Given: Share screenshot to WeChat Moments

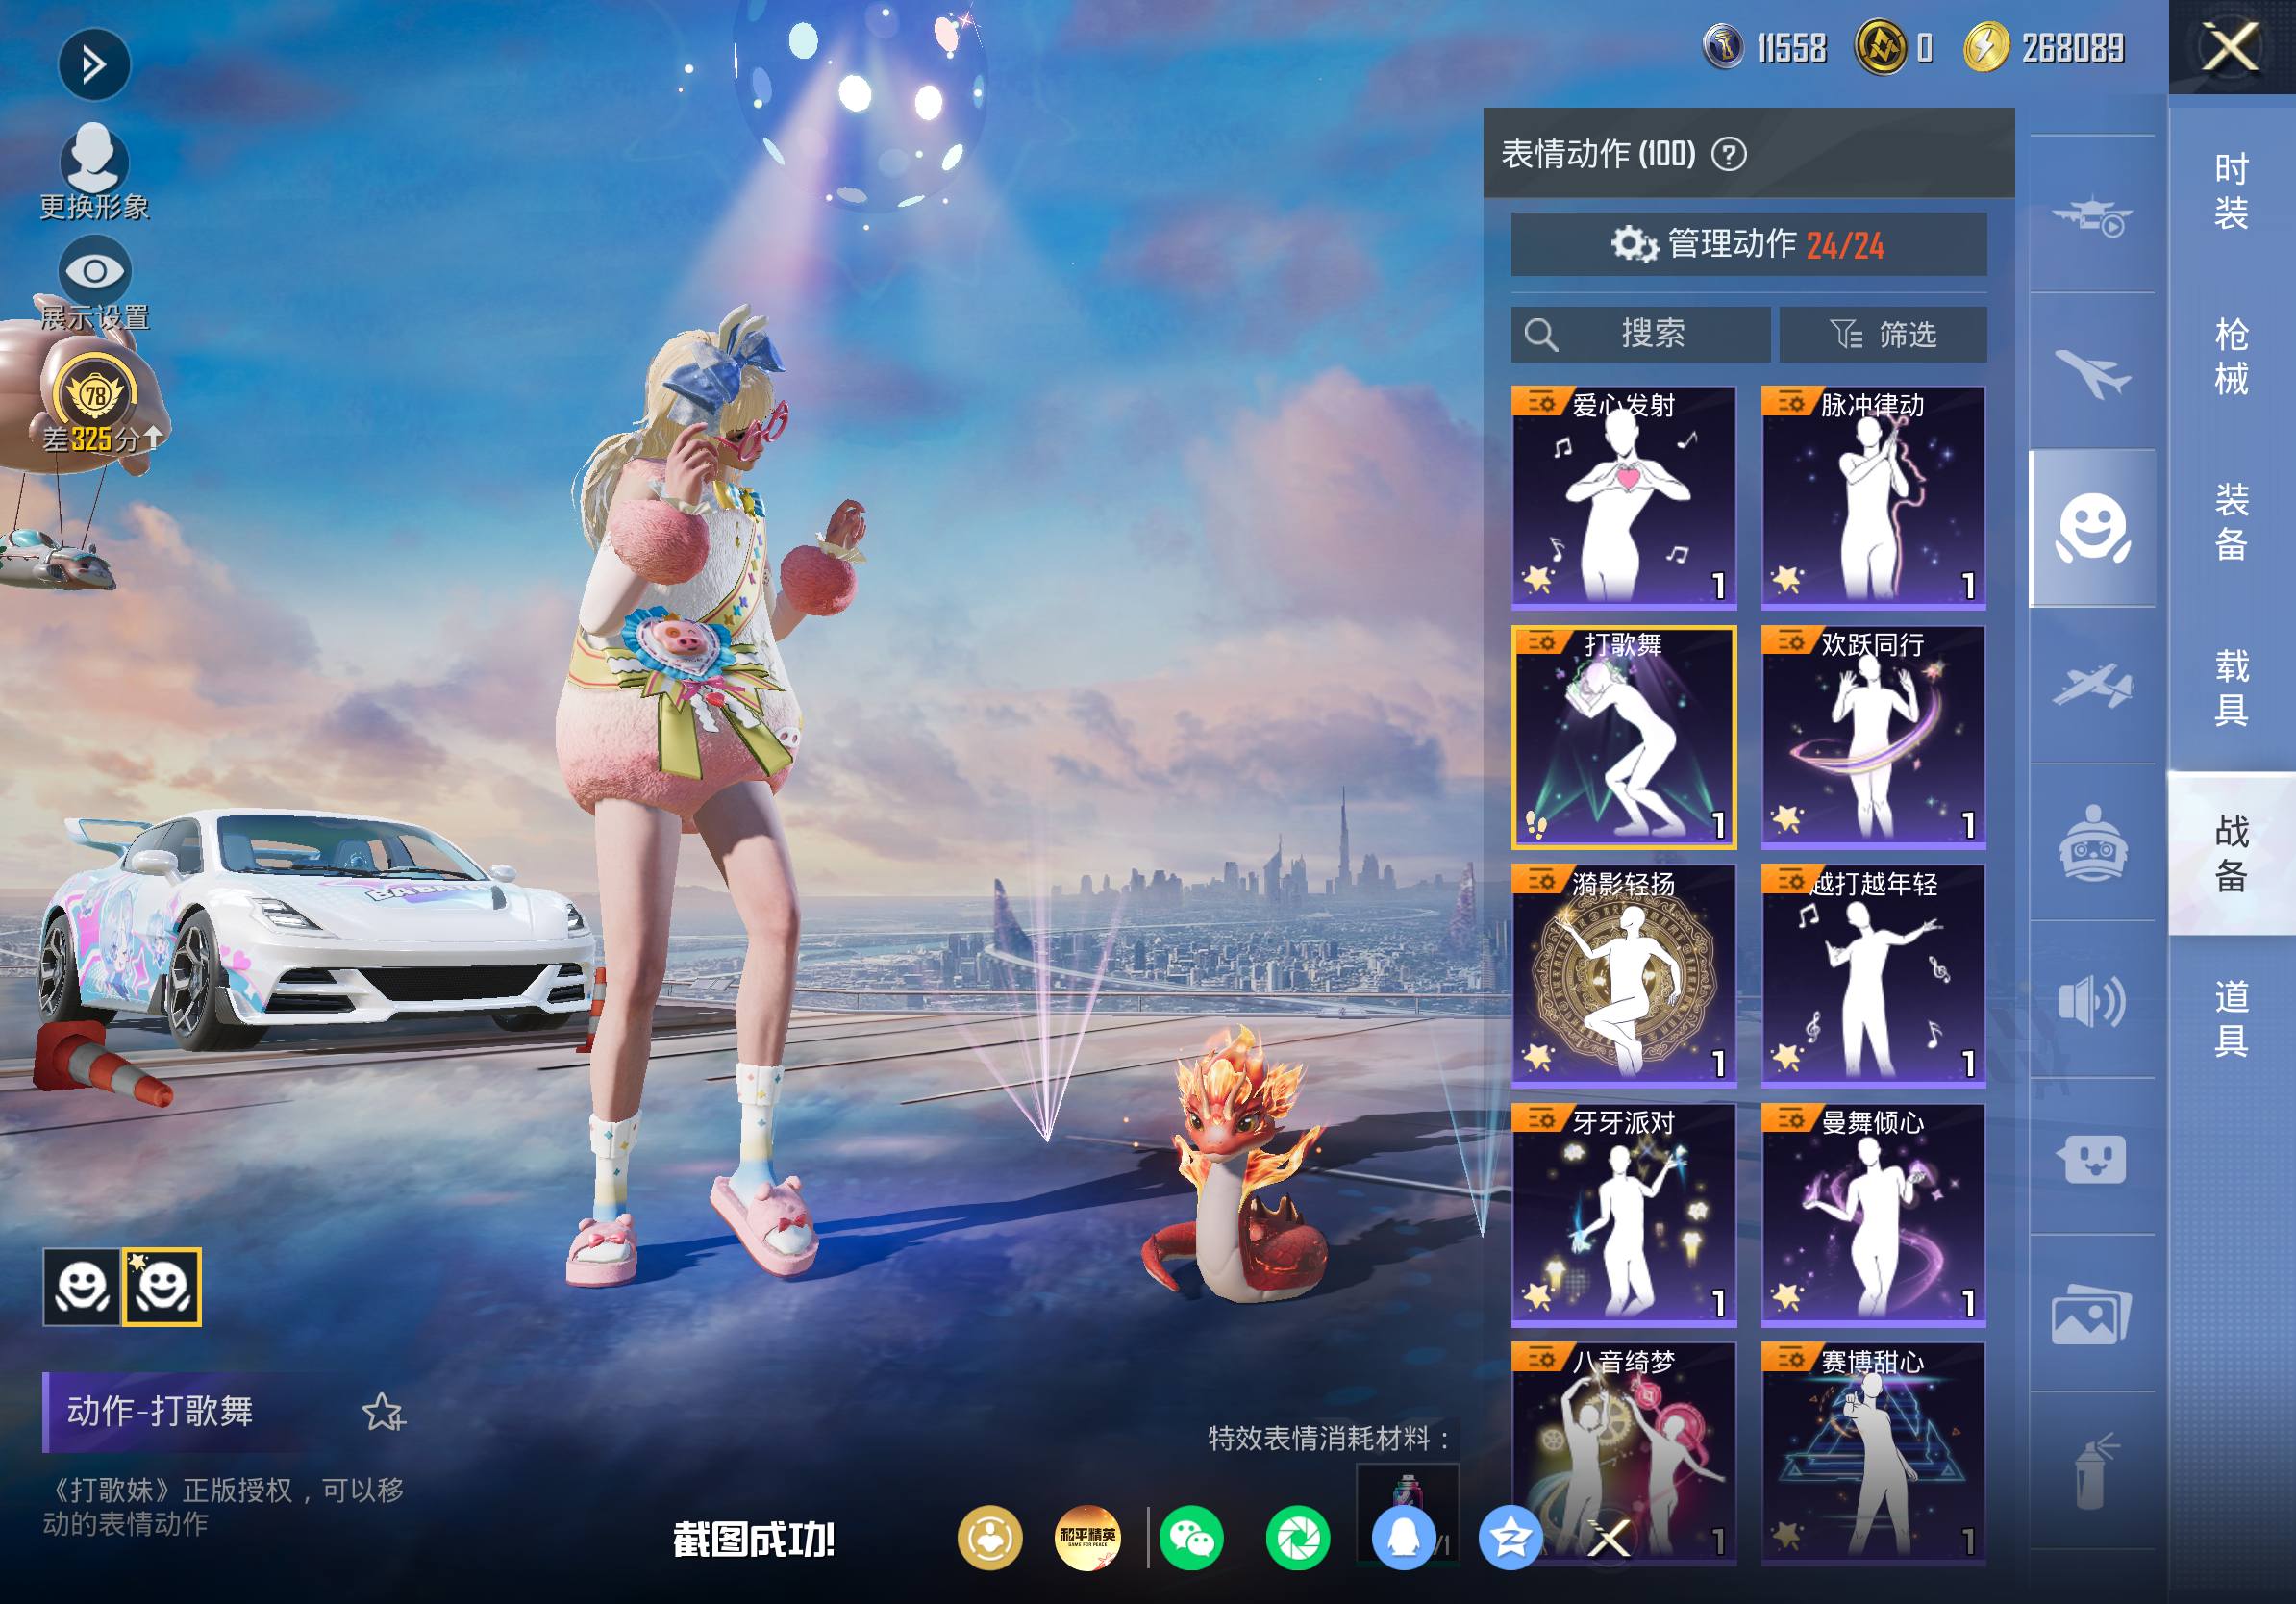Looking at the screenshot, I should pyautogui.click(x=1297, y=1538).
